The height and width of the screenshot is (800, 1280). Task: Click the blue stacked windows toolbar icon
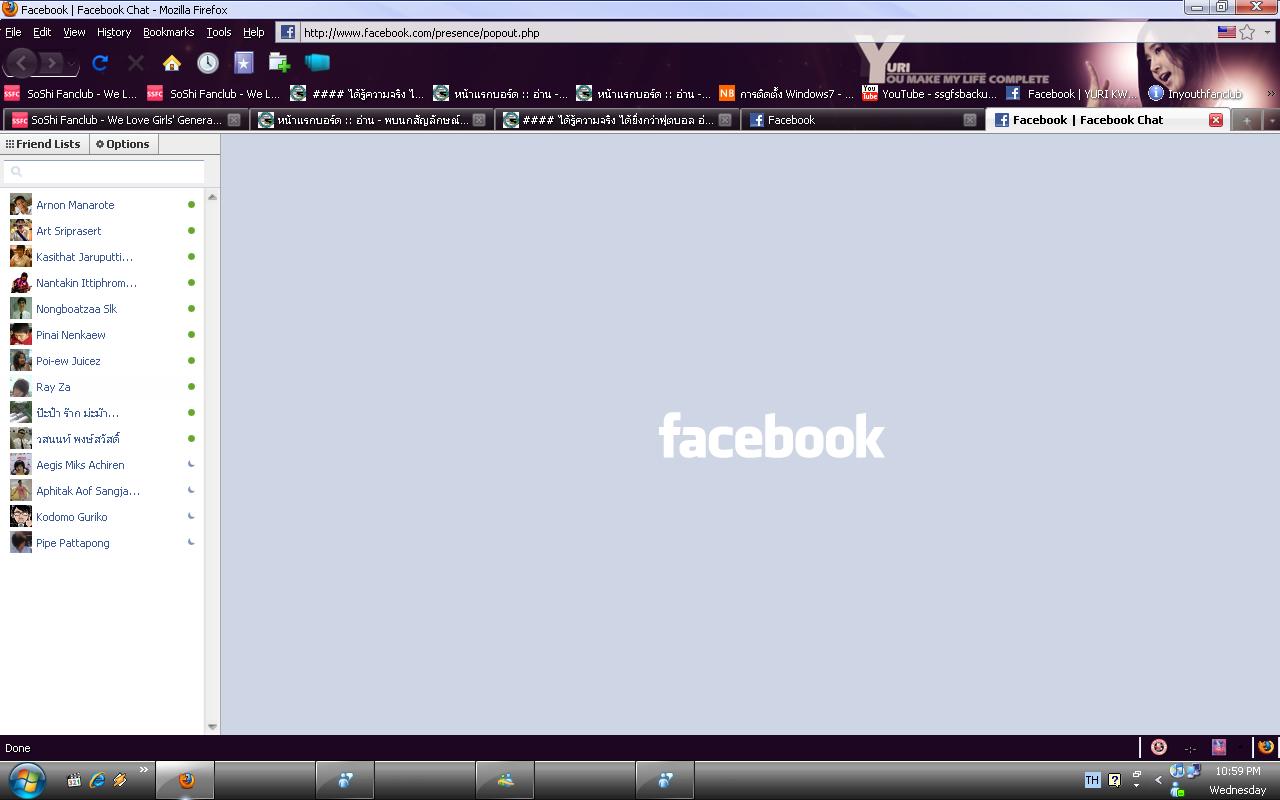(x=317, y=63)
